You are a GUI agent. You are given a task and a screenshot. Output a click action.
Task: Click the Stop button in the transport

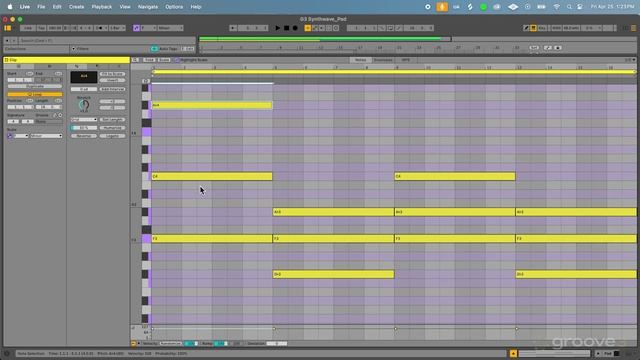point(287,28)
